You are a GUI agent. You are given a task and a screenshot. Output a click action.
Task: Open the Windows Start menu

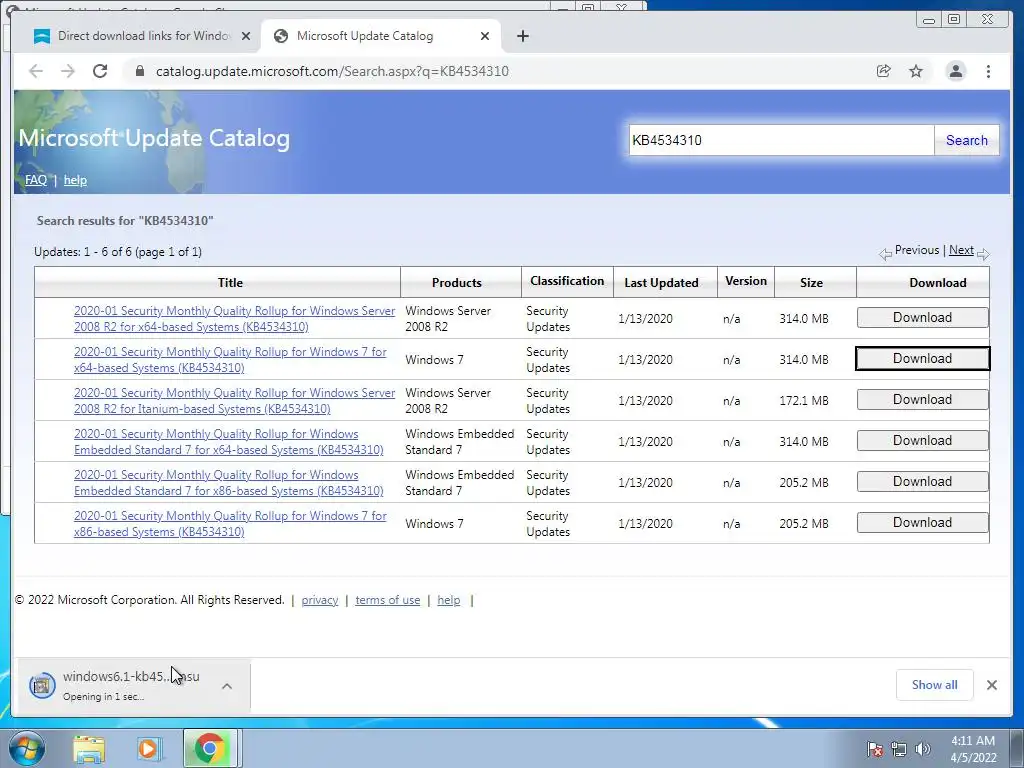(27, 748)
